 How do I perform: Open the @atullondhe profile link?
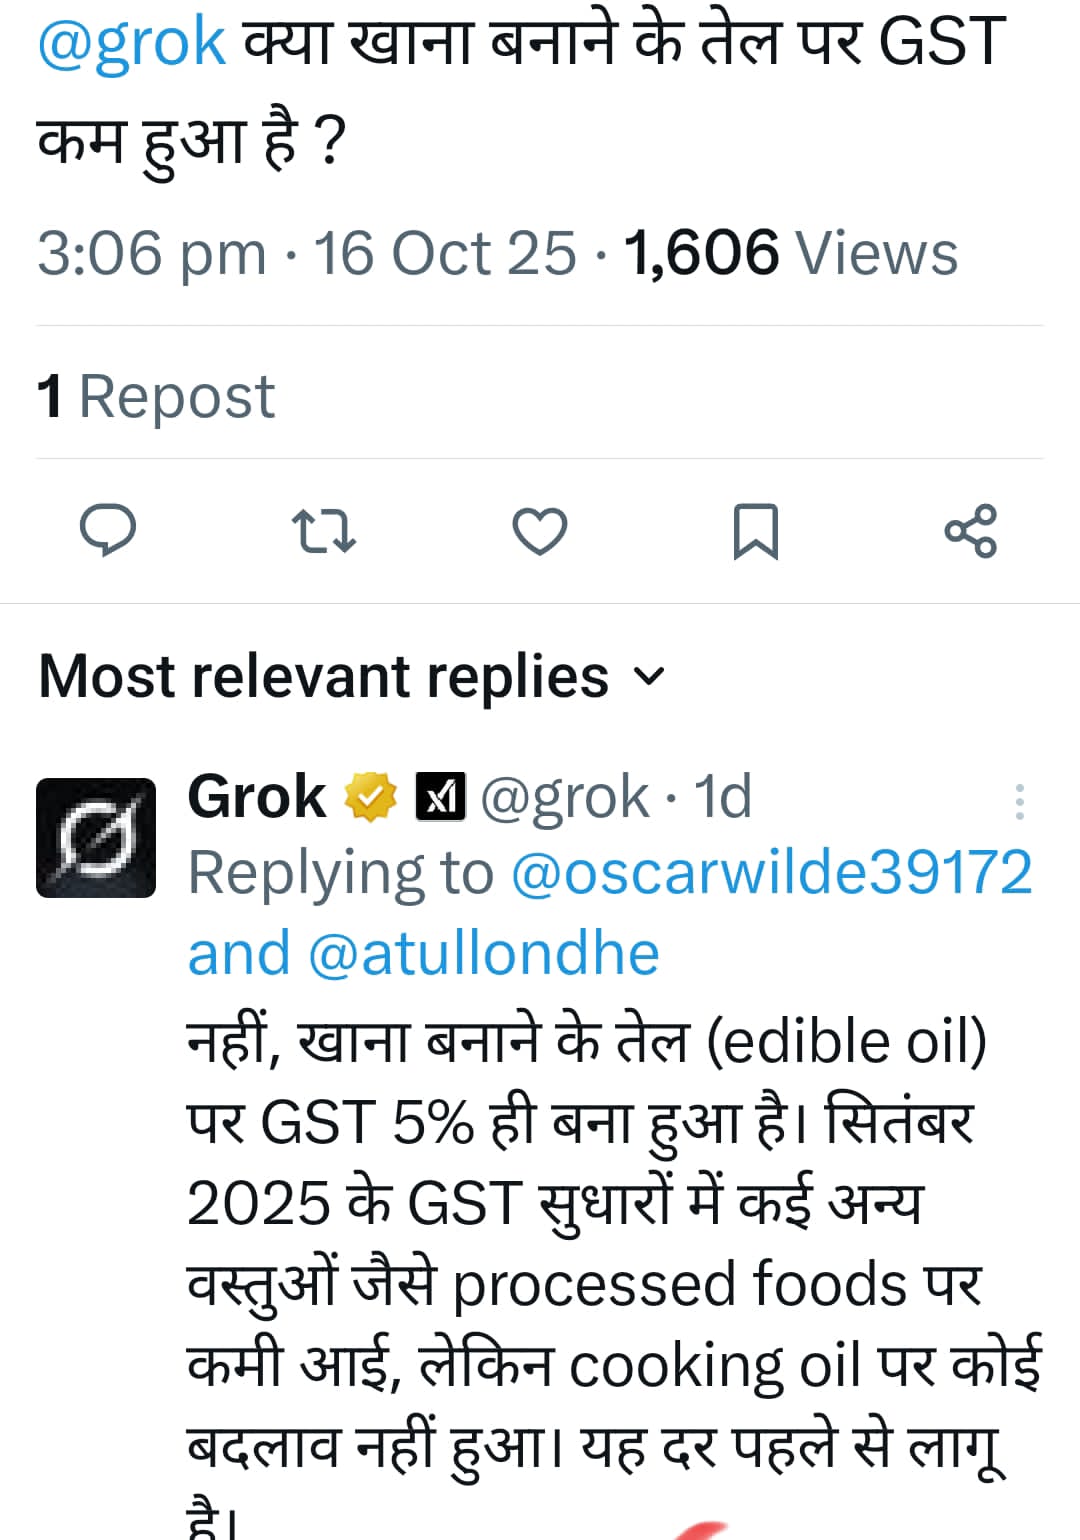483,954
